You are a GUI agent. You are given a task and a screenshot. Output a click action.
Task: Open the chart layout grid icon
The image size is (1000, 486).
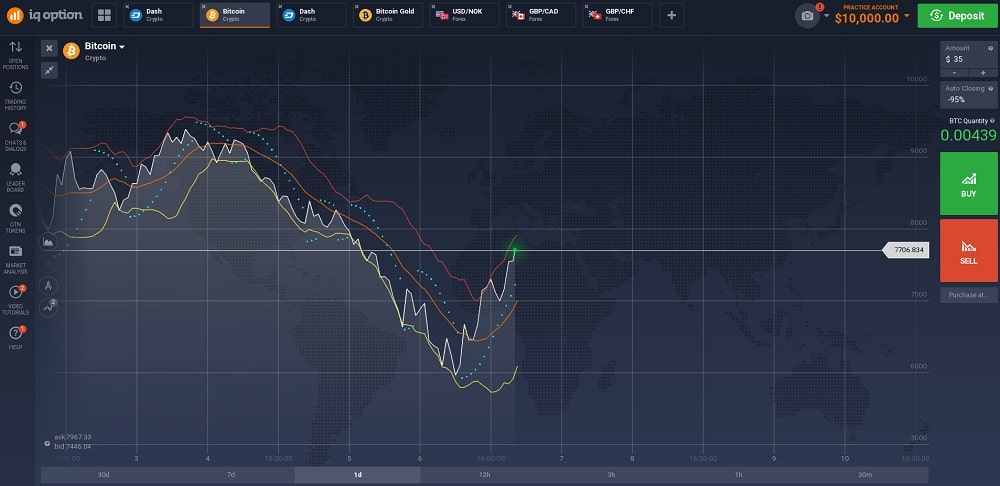(x=105, y=16)
